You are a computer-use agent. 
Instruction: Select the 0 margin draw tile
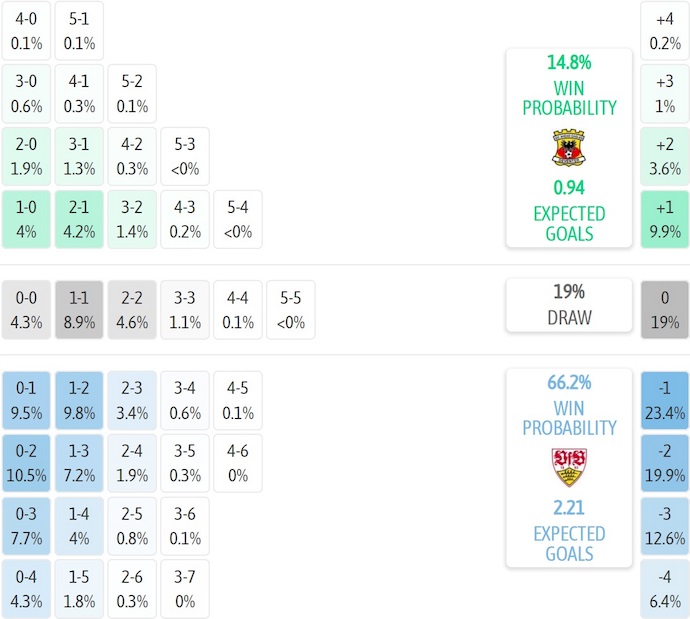point(665,309)
